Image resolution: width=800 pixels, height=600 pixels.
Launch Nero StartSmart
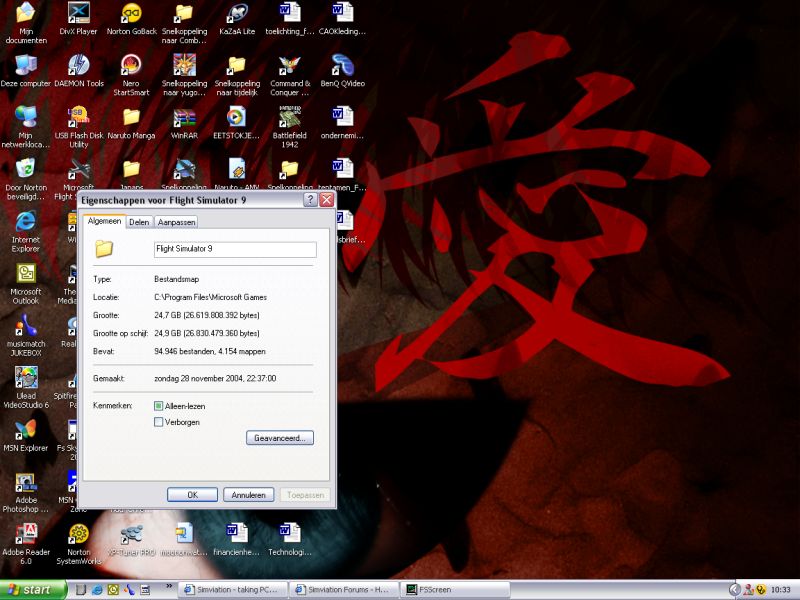[x=131, y=67]
